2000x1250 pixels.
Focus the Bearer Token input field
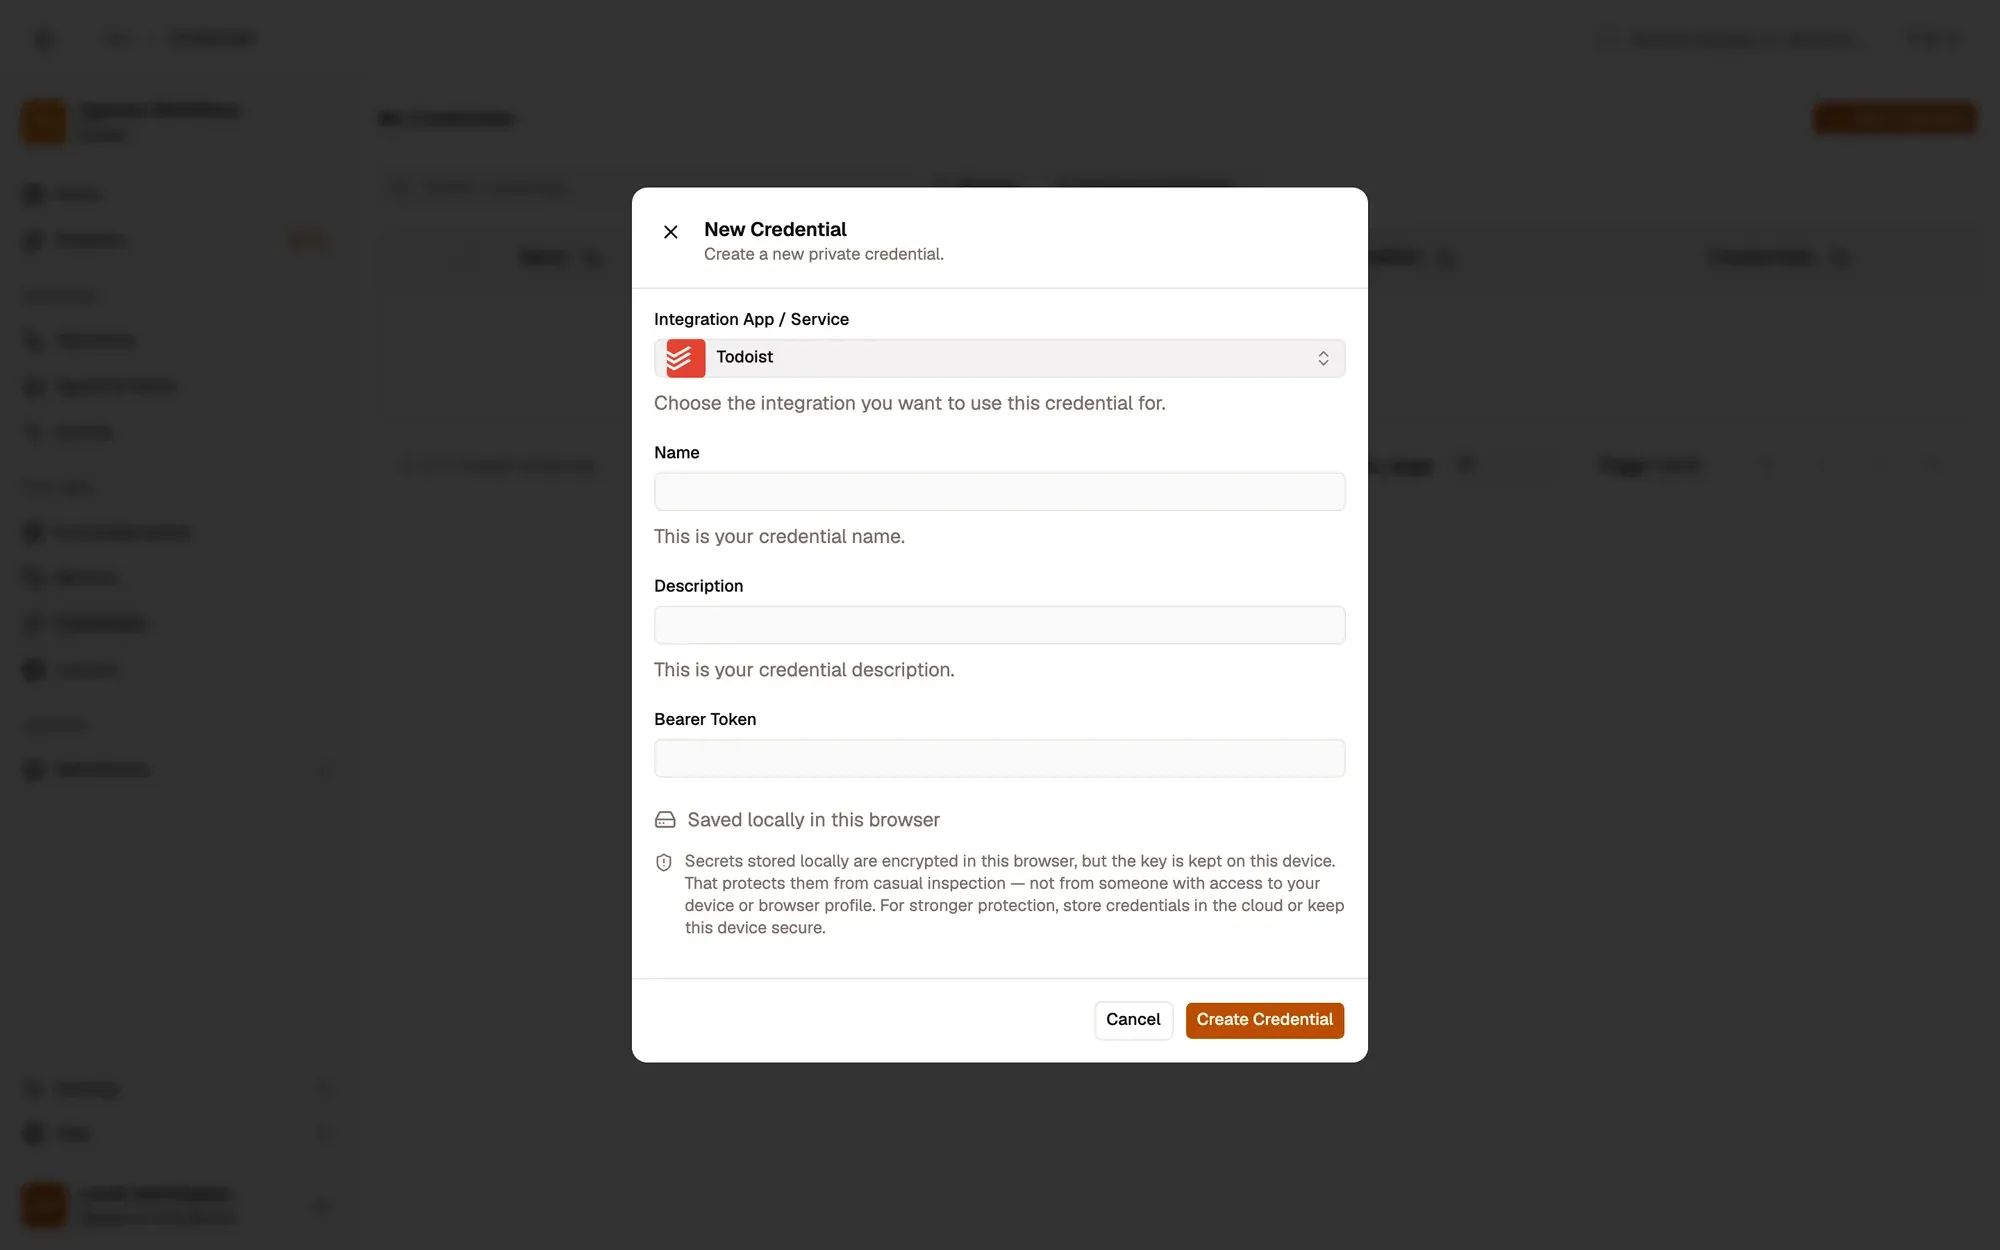999,758
